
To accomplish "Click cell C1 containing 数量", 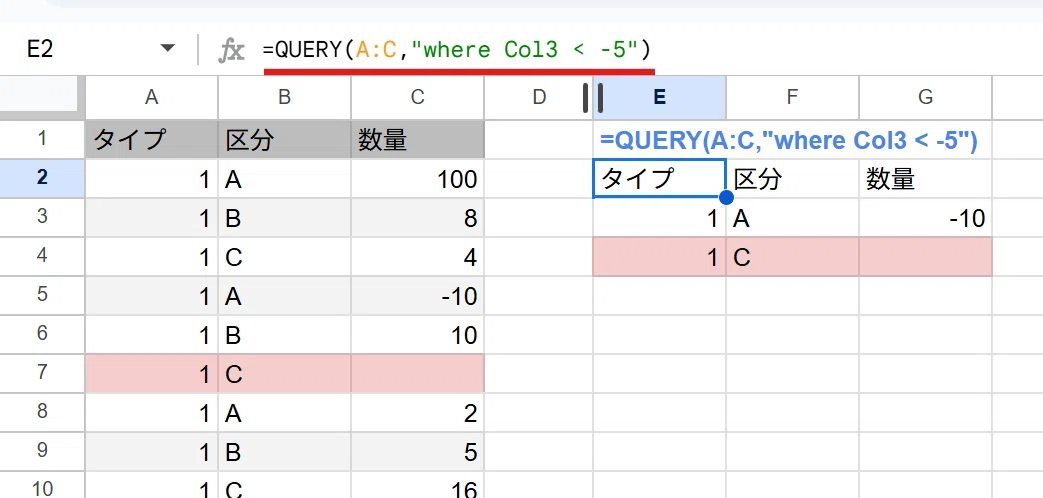I will pos(418,140).
